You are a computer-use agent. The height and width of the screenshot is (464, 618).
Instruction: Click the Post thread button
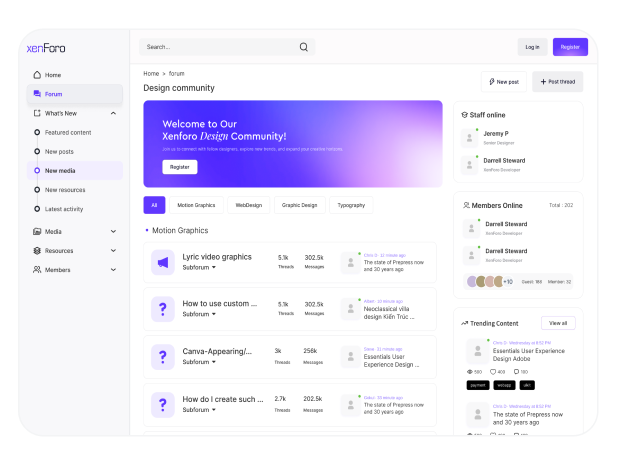557,82
